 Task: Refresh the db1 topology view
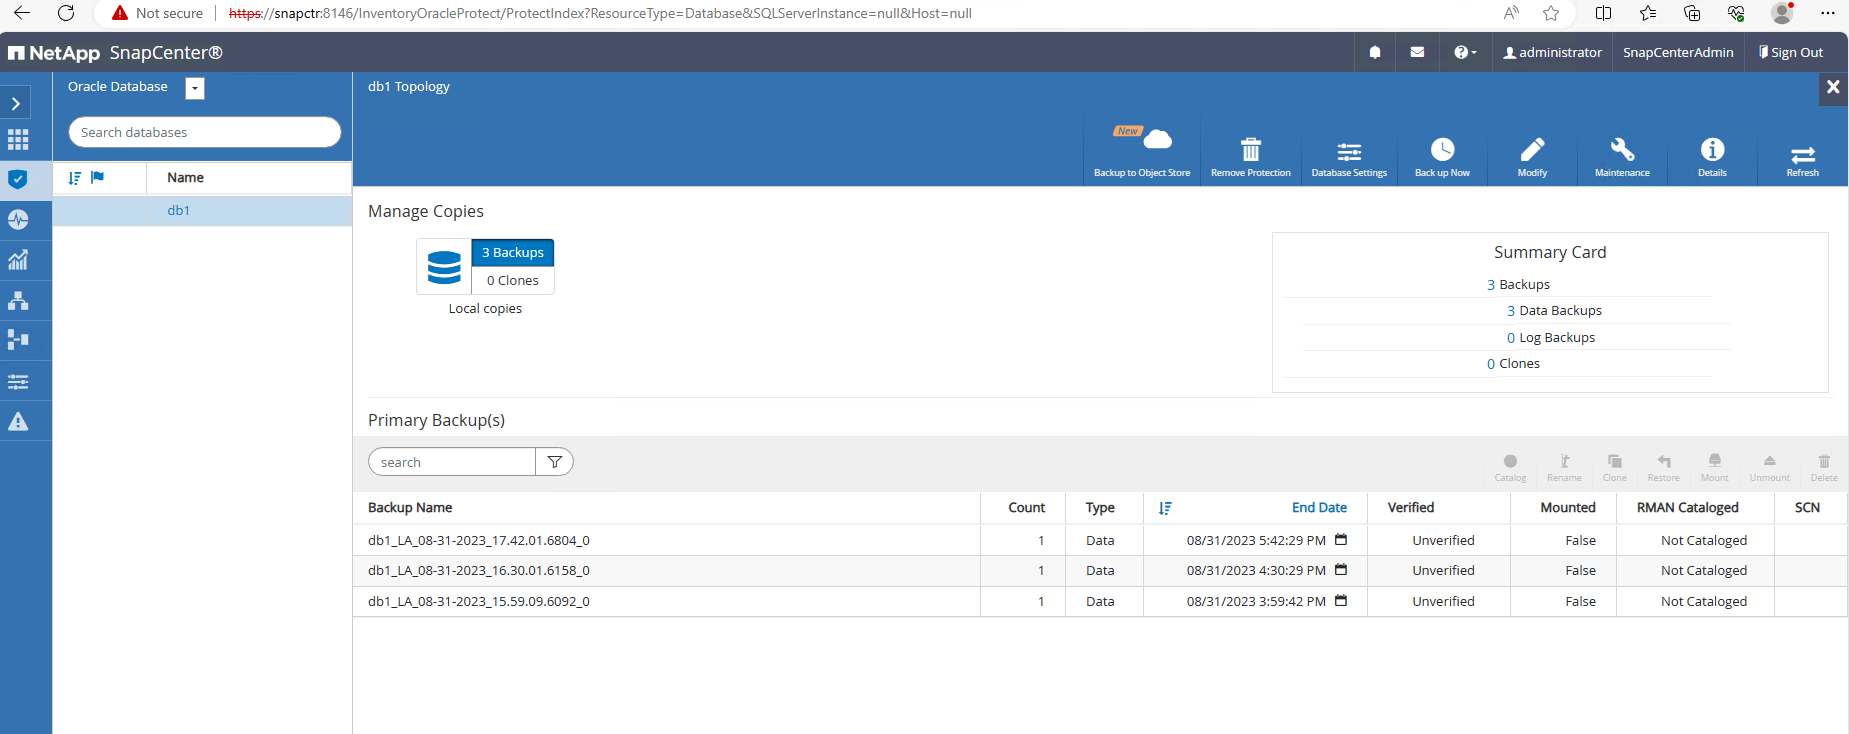[x=1802, y=155]
